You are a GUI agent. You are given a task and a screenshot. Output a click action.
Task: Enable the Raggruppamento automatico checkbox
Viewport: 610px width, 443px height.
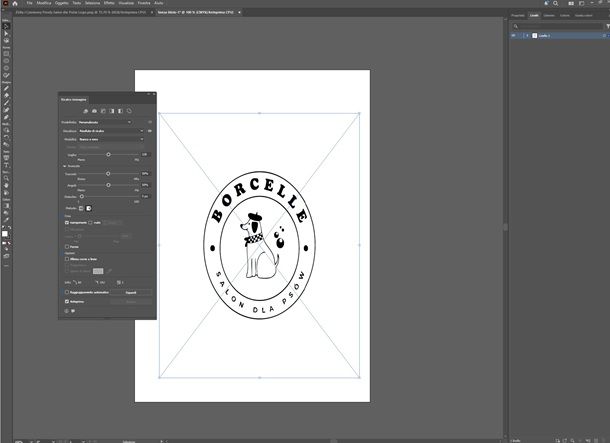pos(67,292)
